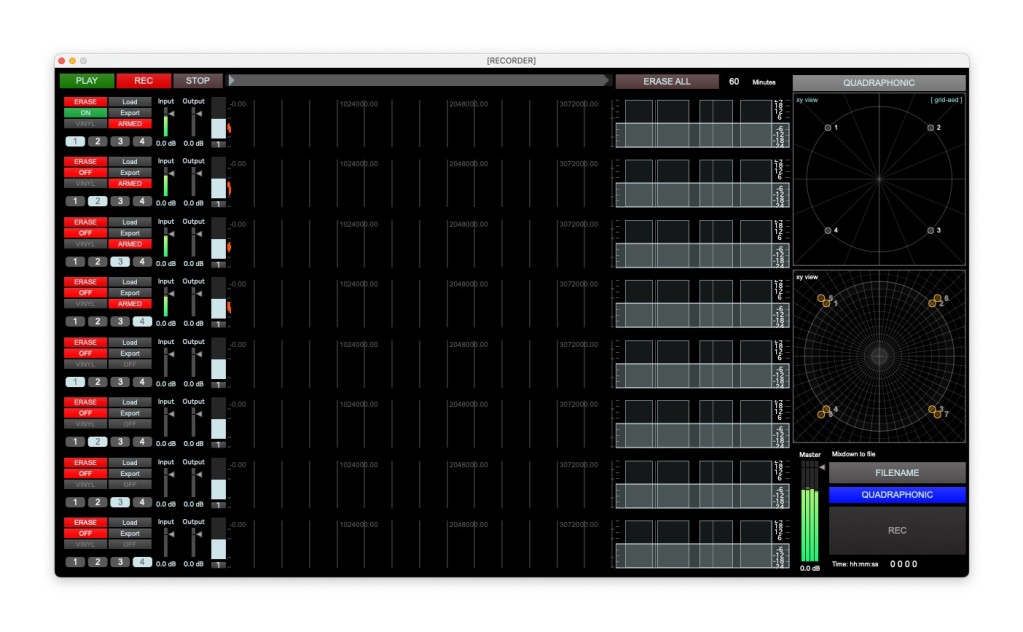Select speaker node 4 in top xy view
Image resolution: width=1023 pixels, height=632 pixels.
pyautogui.click(x=828, y=230)
